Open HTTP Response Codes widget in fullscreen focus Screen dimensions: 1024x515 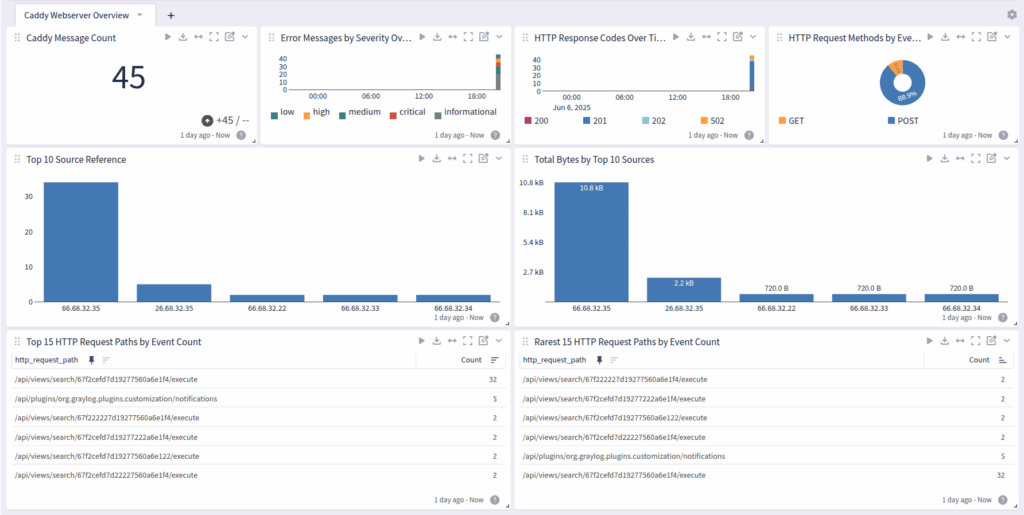point(723,37)
